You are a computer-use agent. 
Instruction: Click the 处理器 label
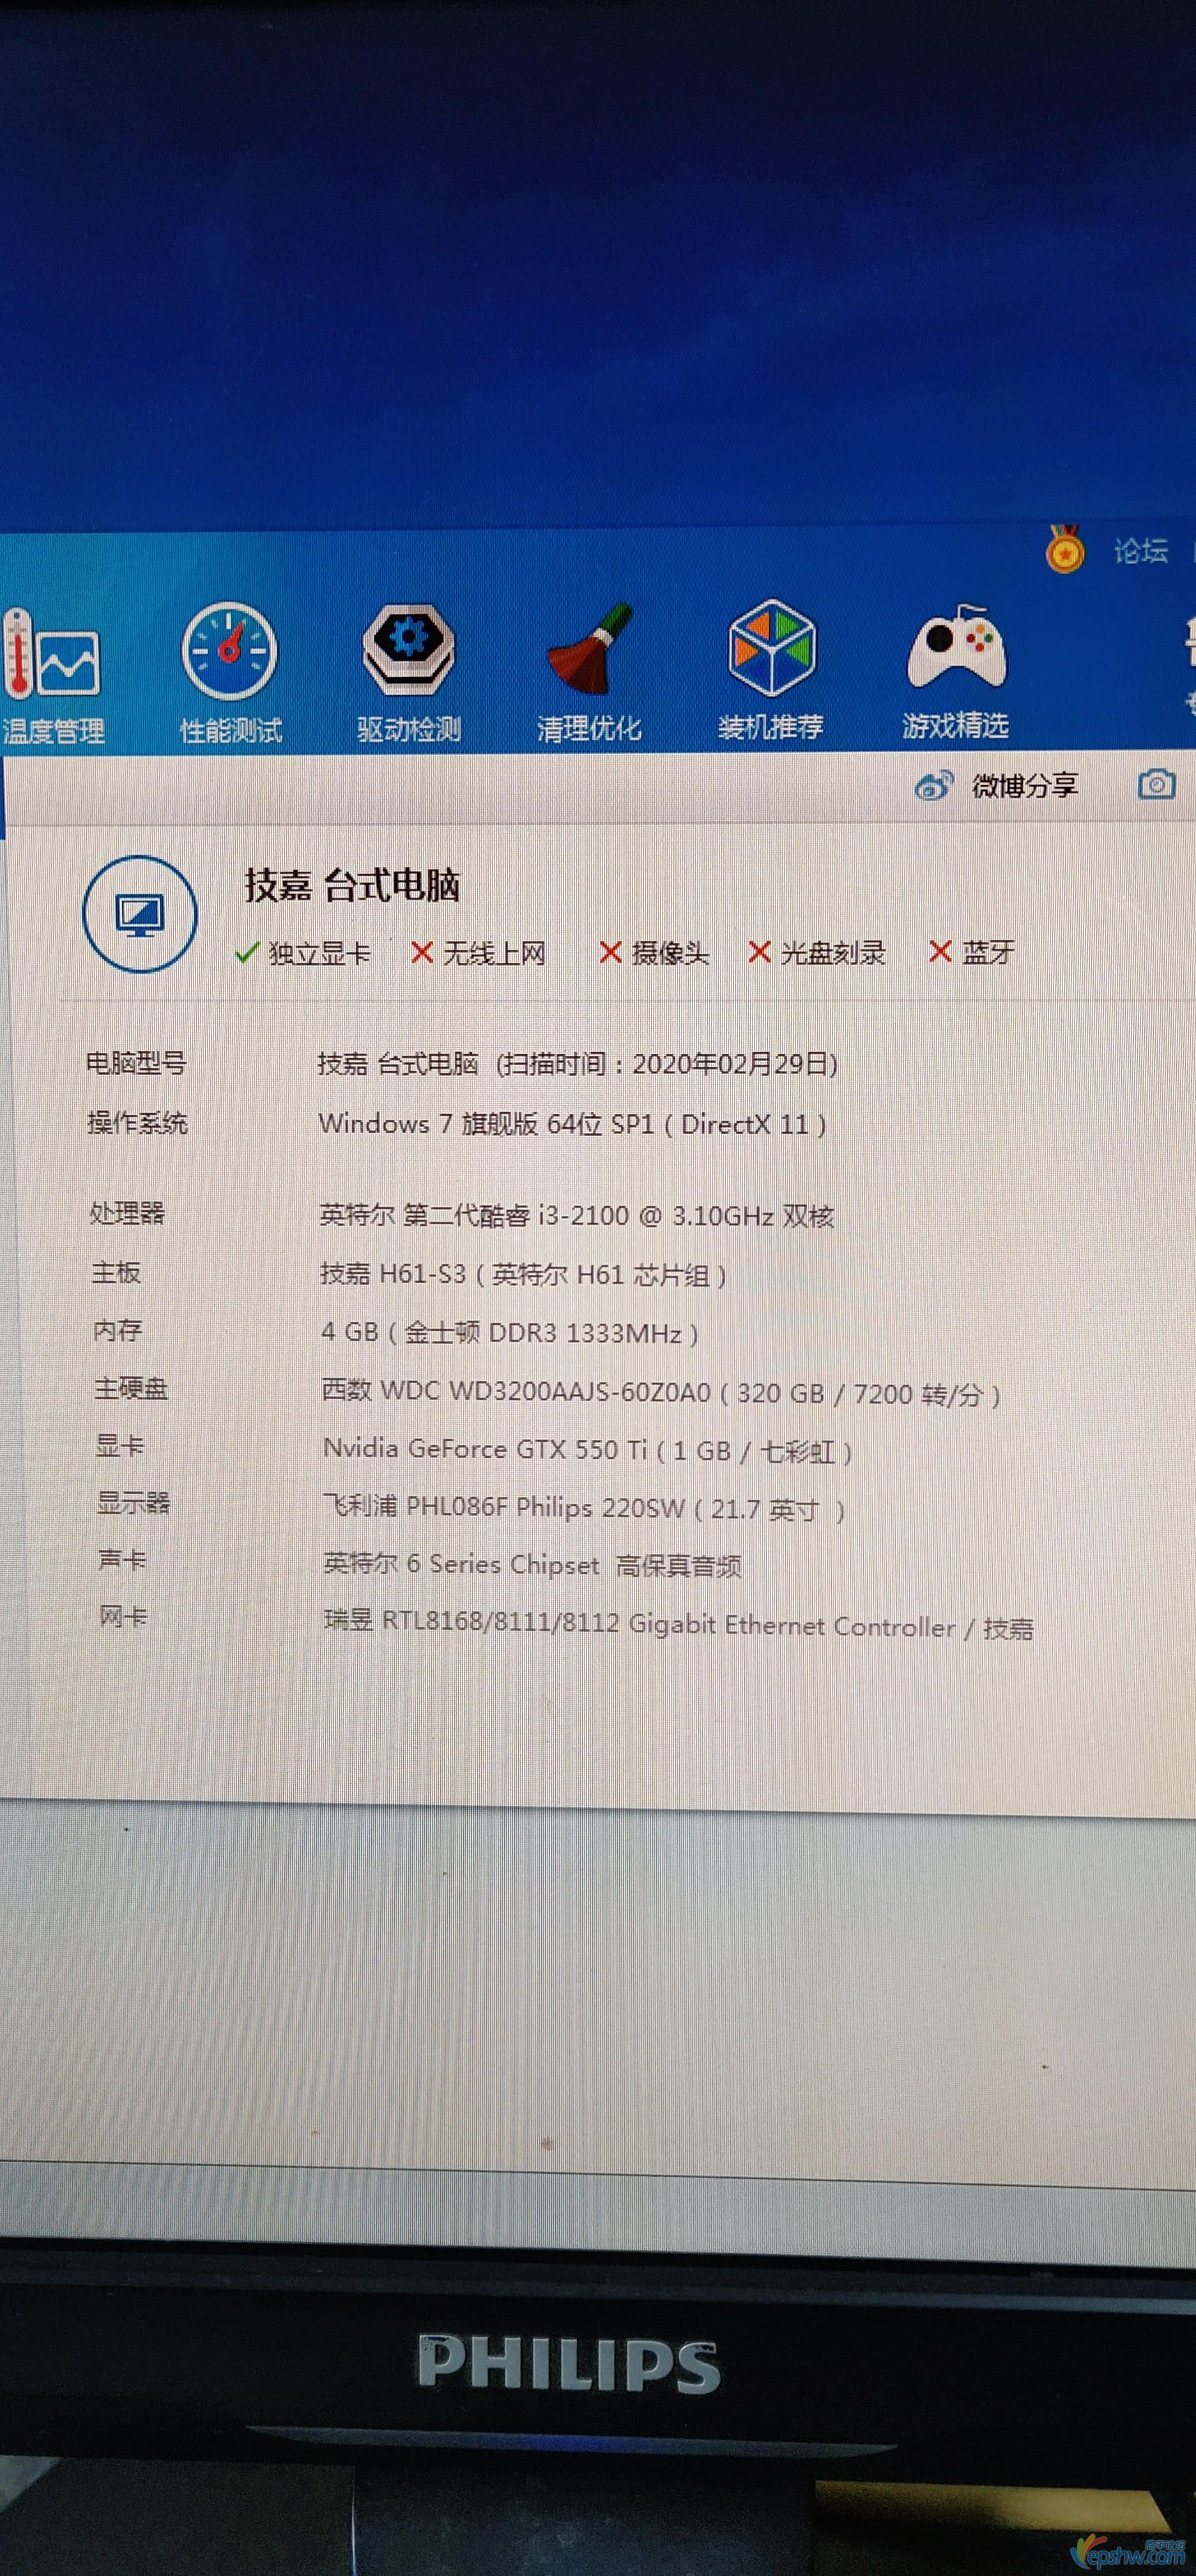127,1213
